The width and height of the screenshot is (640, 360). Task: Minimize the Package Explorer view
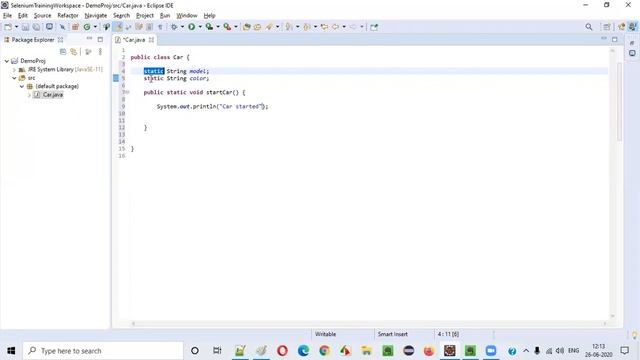click(89, 39)
